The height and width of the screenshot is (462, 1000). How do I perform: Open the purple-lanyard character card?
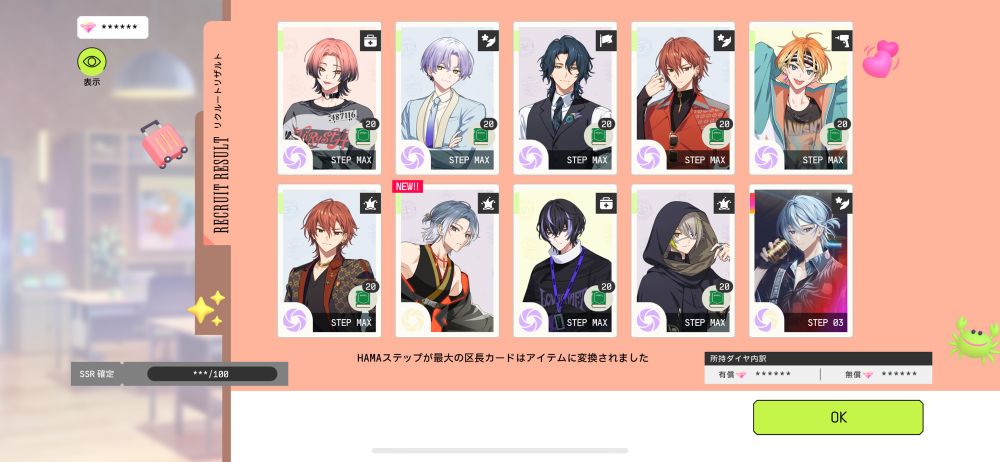tap(565, 260)
